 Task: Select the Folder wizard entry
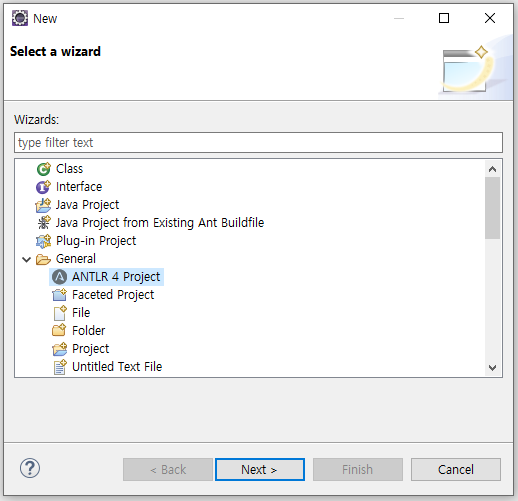[88, 331]
